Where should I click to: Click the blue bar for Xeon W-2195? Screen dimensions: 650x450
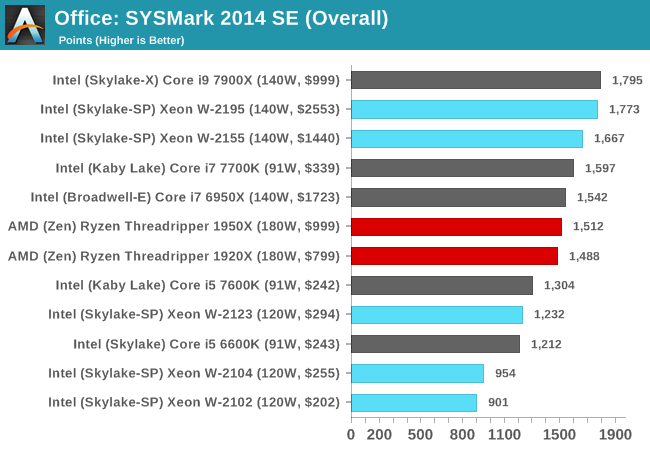[475, 109]
